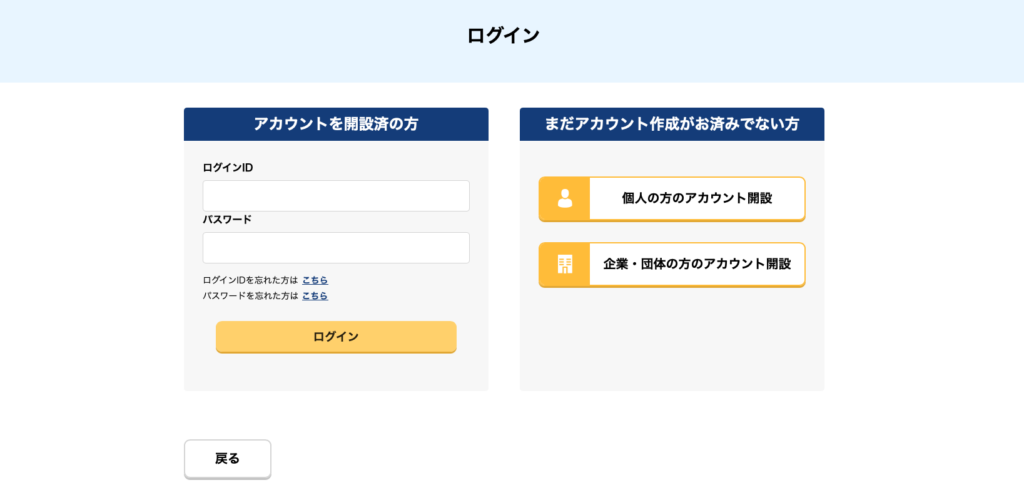Screen dimensions: 1024x500
Task: Follow こちら link for forgotten login ID
Action: [315, 280]
